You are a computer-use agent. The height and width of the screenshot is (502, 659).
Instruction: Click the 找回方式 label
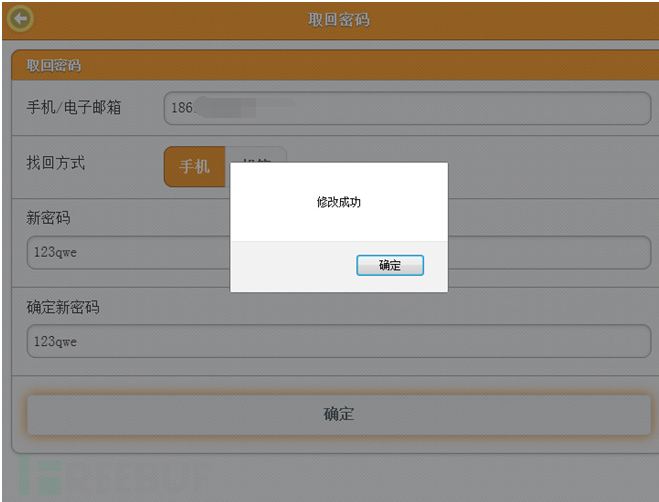(x=56, y=163)
